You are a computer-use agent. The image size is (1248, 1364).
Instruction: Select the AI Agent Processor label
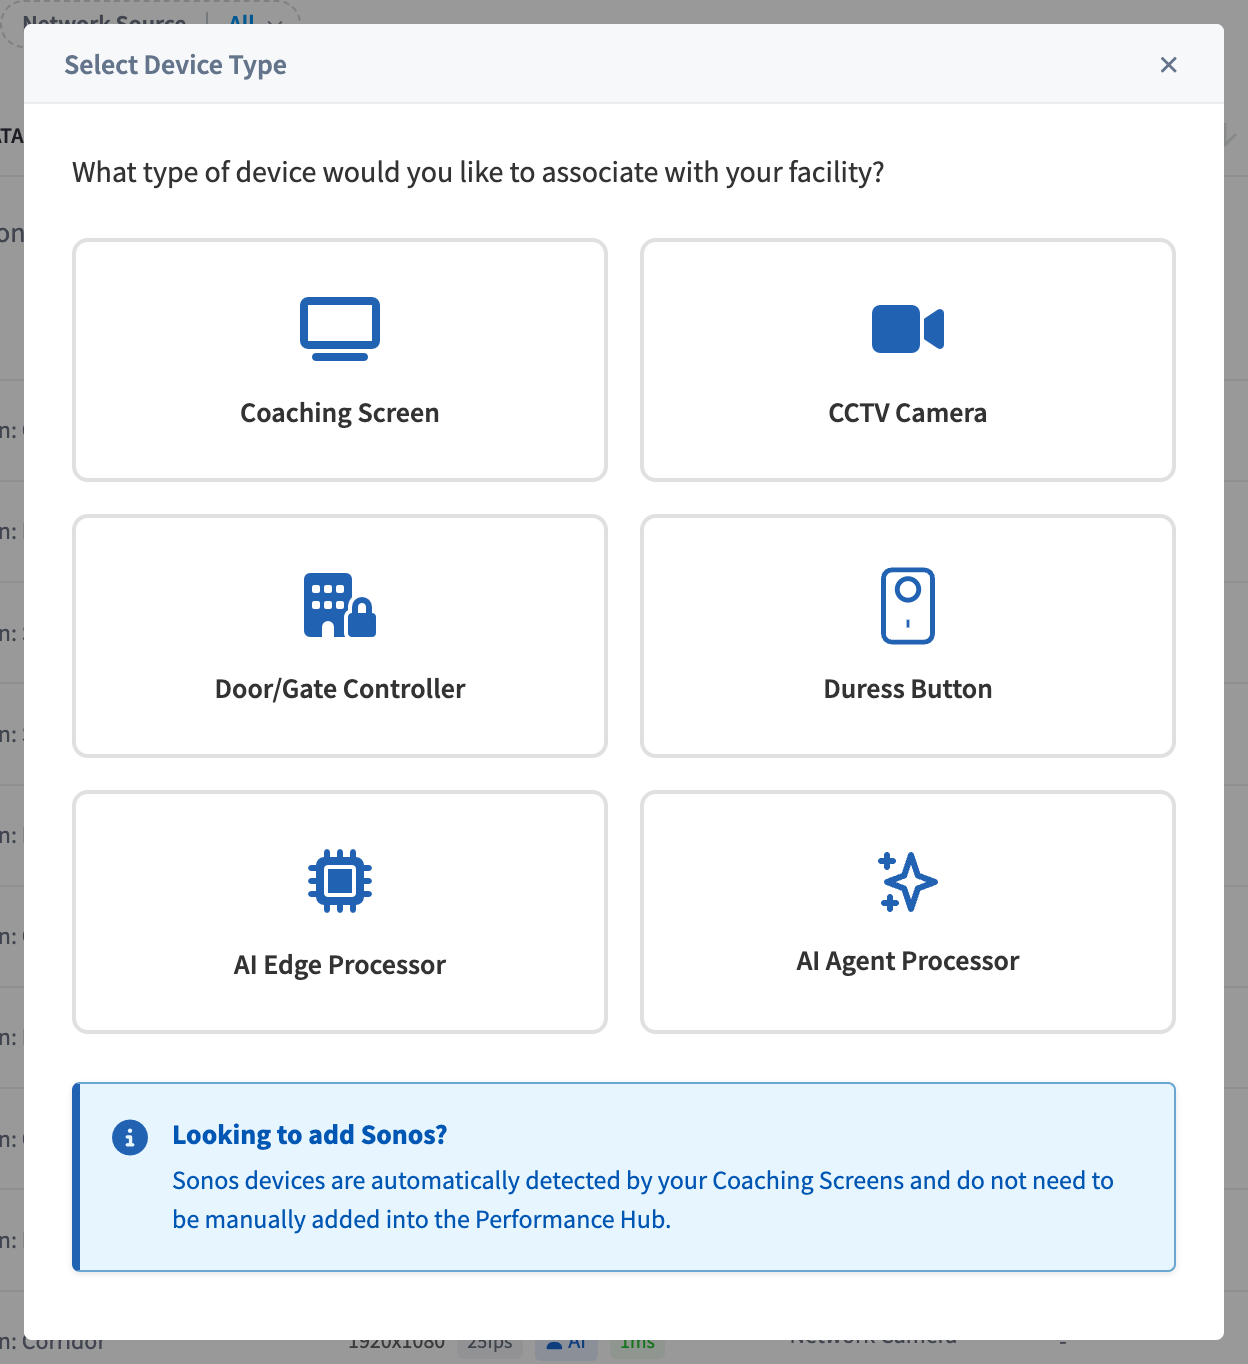(908, 961)
